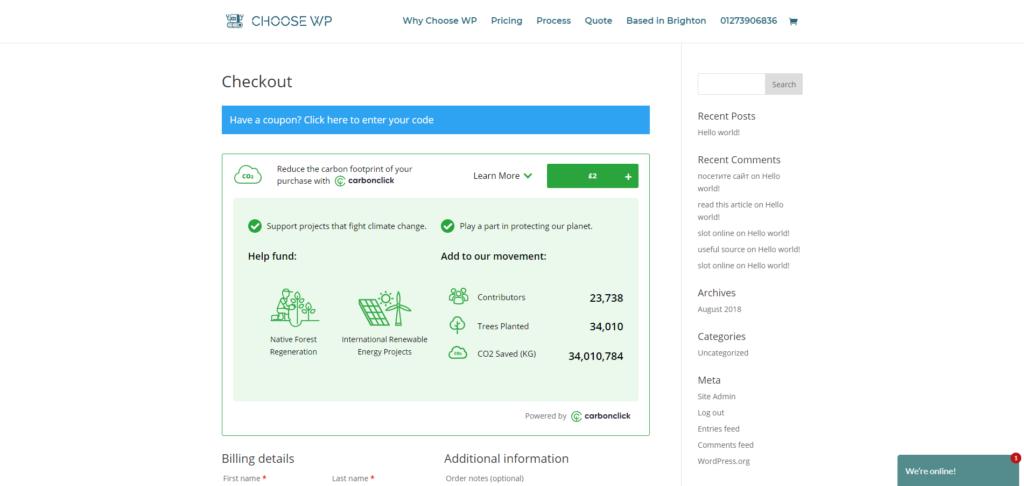1024x486 pixels.
Task: Click the 01273906836 phone number
Action: point(748,21)
